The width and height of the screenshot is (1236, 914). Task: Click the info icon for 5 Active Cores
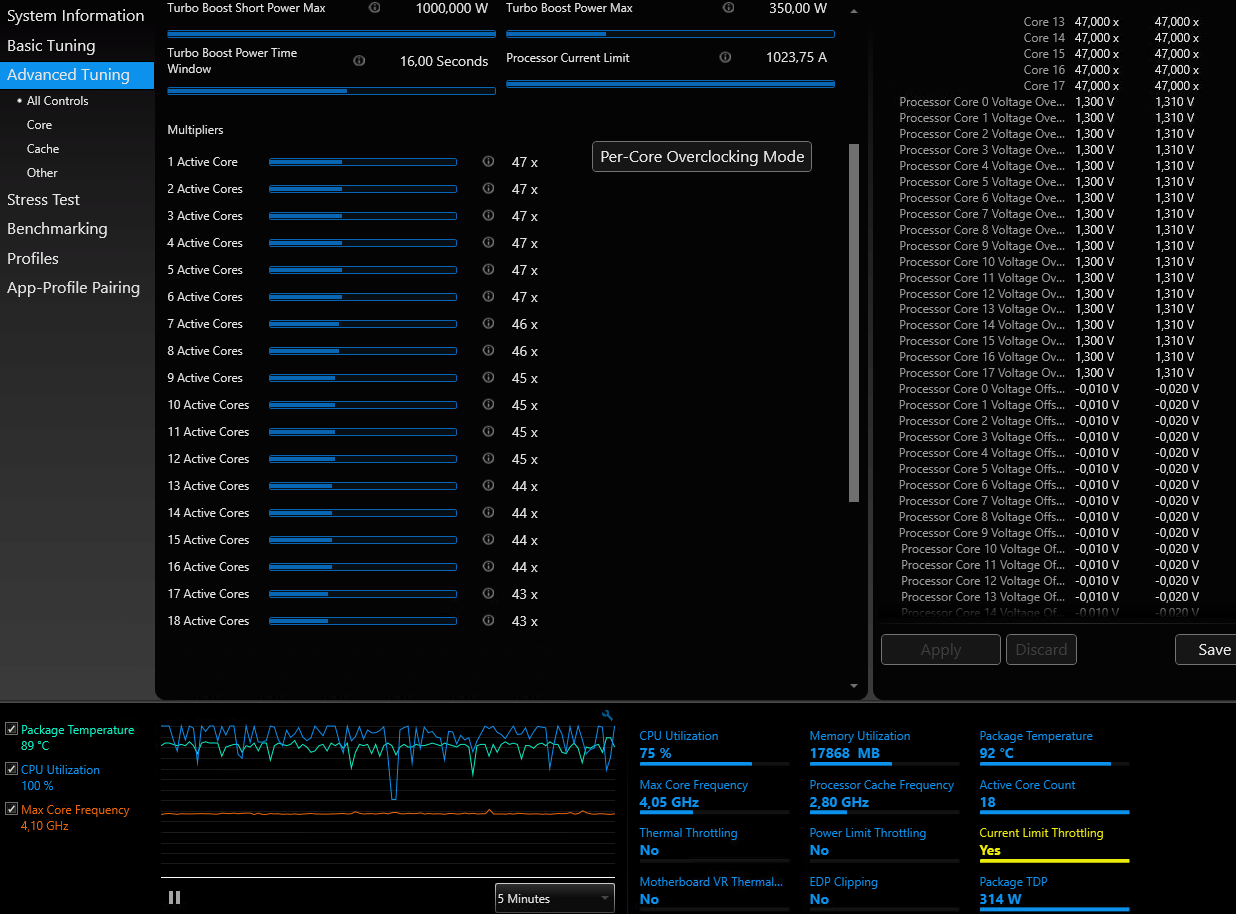(x=488, y=269)
